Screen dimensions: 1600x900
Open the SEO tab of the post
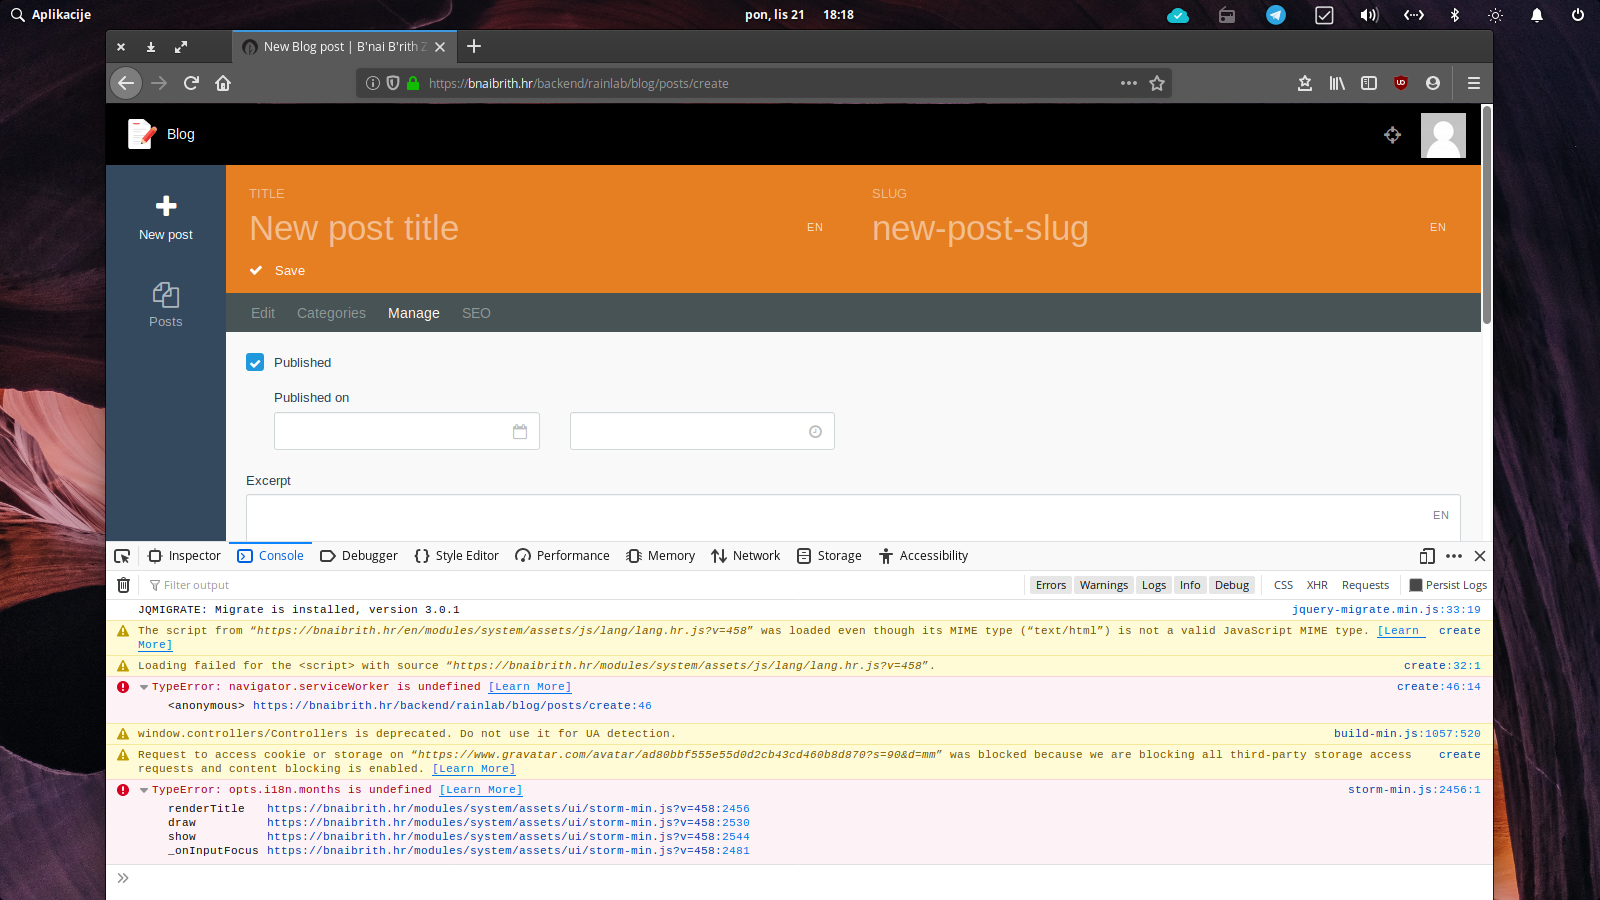coord(476,313)
